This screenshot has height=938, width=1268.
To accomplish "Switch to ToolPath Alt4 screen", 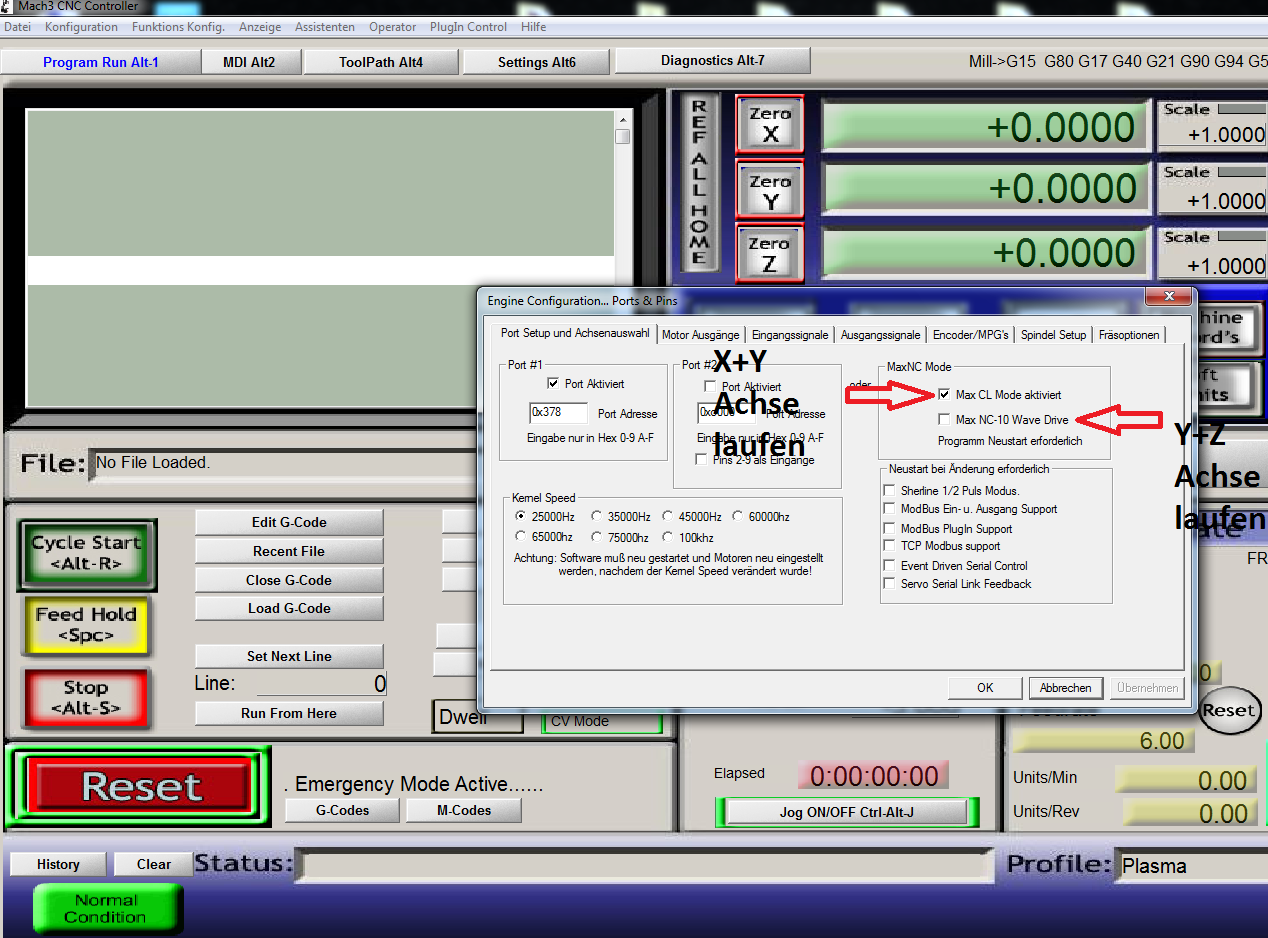I will [381, 62].
